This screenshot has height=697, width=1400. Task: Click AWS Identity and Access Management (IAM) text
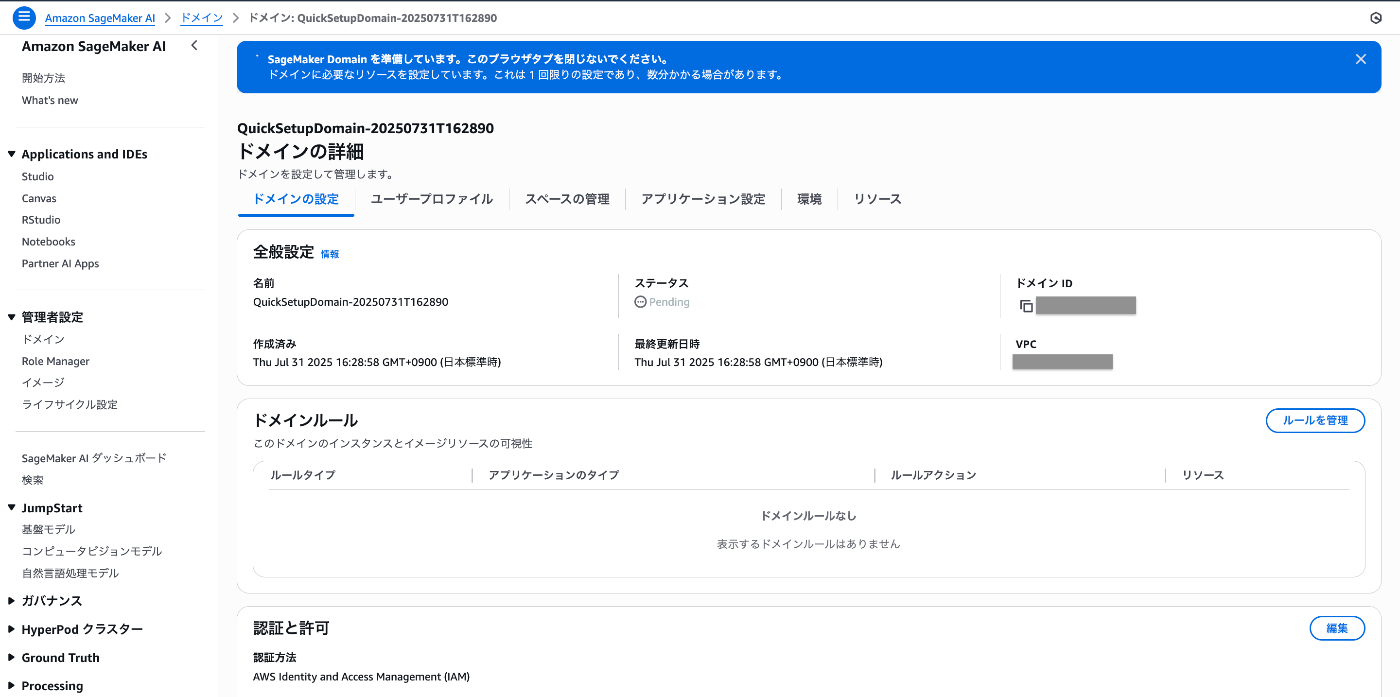[x=361, y=677]
